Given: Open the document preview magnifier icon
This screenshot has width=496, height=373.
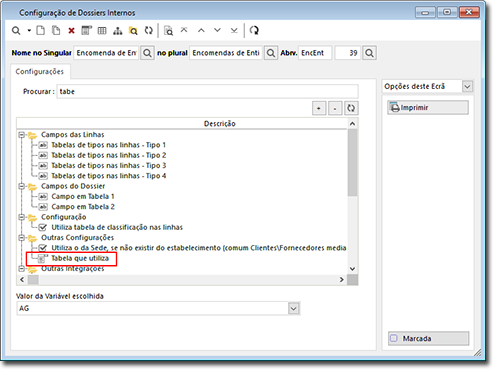Looking at the screenshot, I should pyautogui.click(x=169, y=31).
